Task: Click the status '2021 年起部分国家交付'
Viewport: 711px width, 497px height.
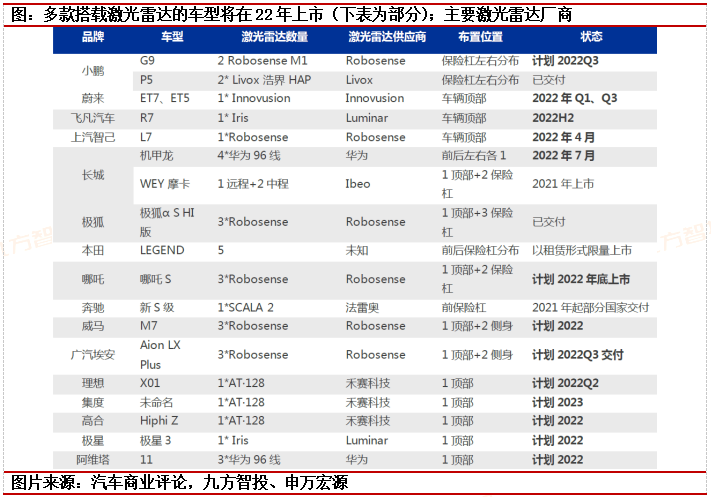Action: pos(591,308)
